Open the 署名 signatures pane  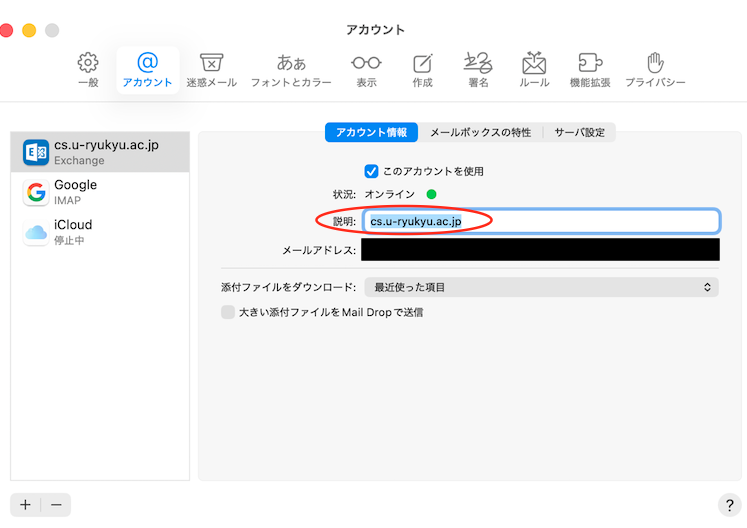478,70
